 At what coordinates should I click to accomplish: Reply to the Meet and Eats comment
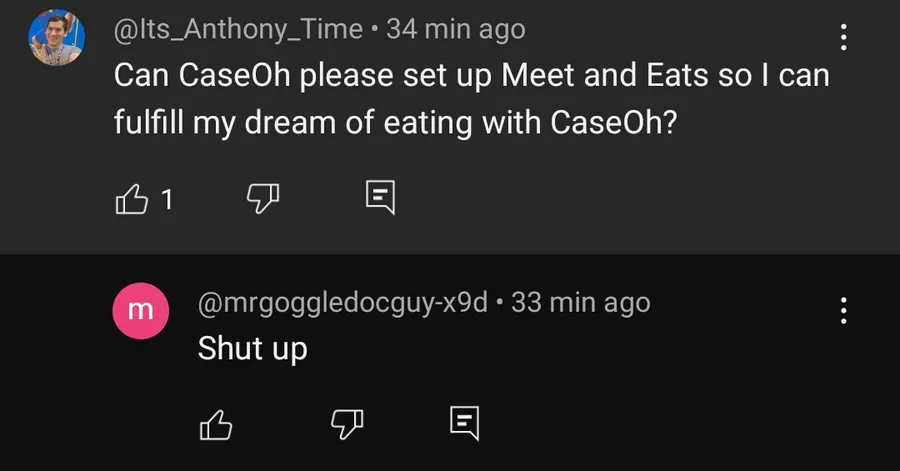click(x=381, y=197)
